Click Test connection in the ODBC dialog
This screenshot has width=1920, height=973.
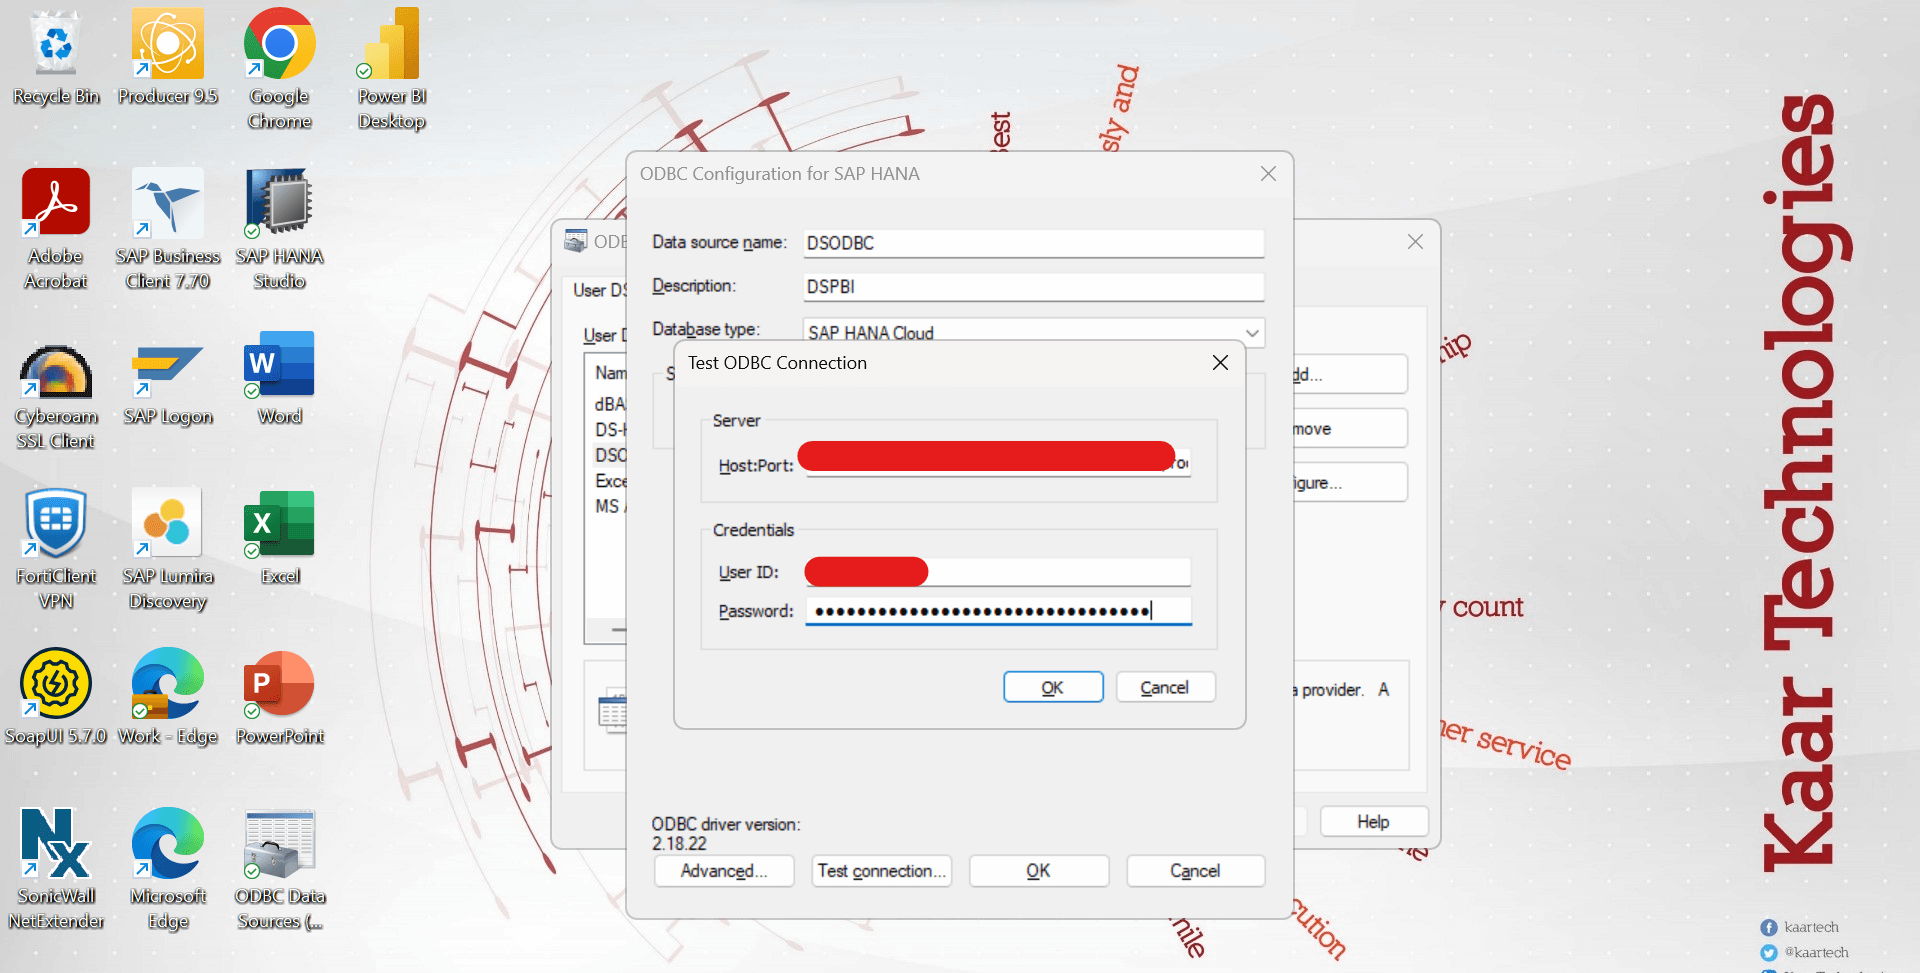click(881, 870)
